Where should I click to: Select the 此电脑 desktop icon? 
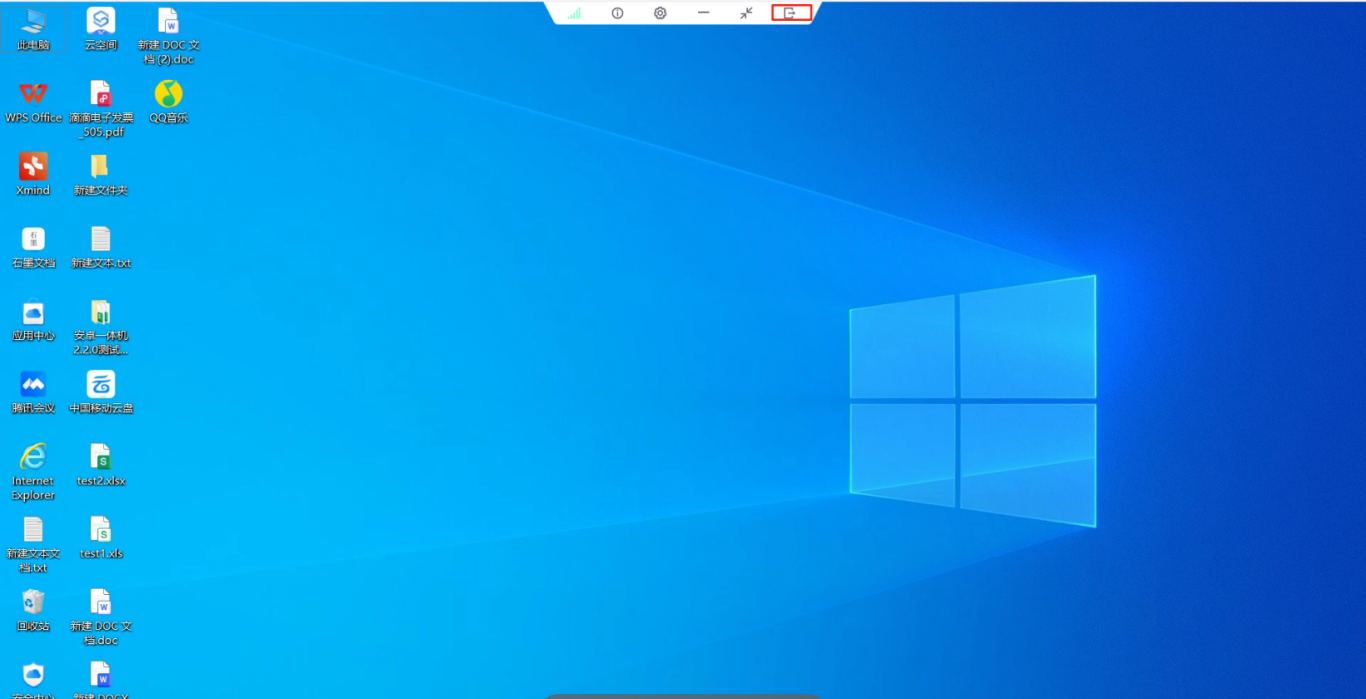pyautogui.click(x=33, y=29)
